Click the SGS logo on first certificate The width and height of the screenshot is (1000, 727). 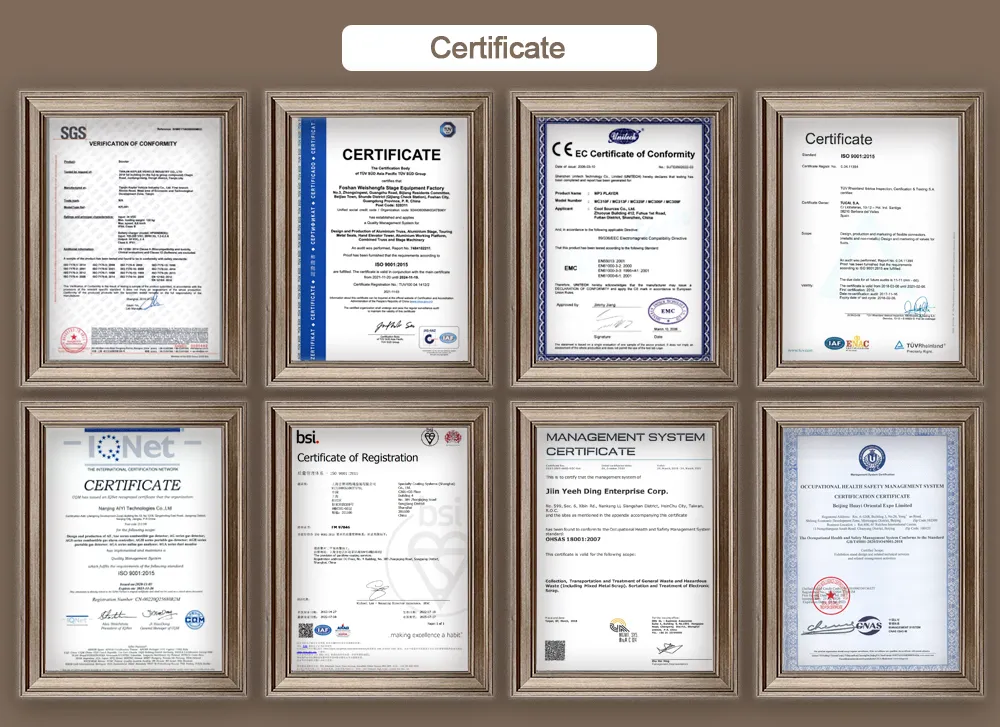point(73,132)
